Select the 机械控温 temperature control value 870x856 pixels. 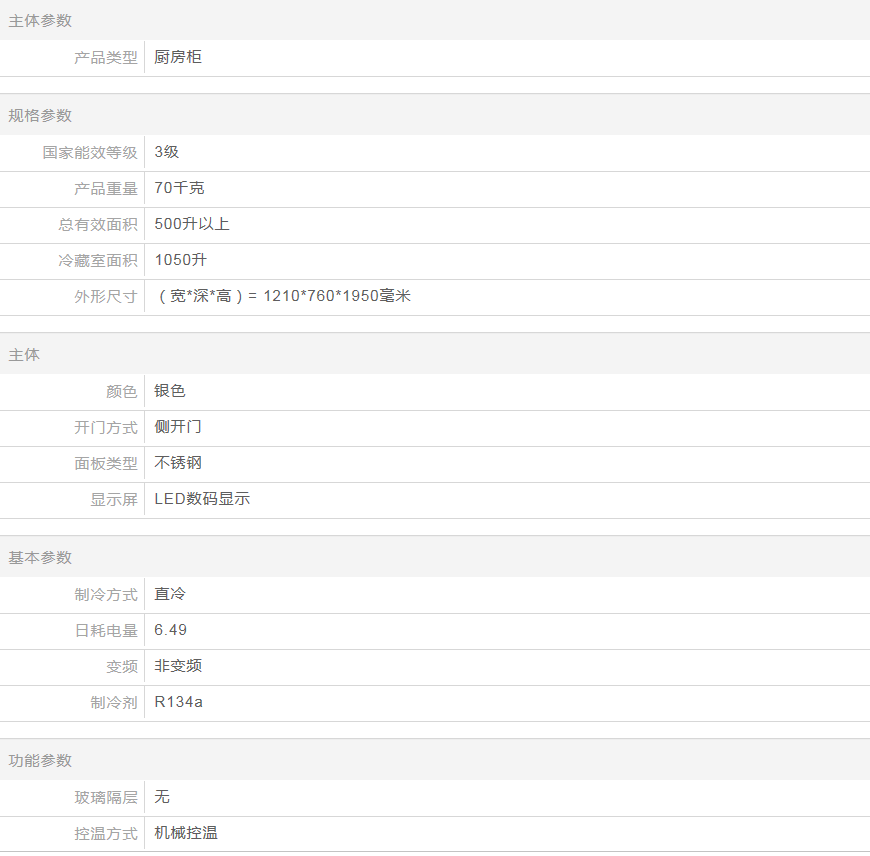tap(186, 833)
